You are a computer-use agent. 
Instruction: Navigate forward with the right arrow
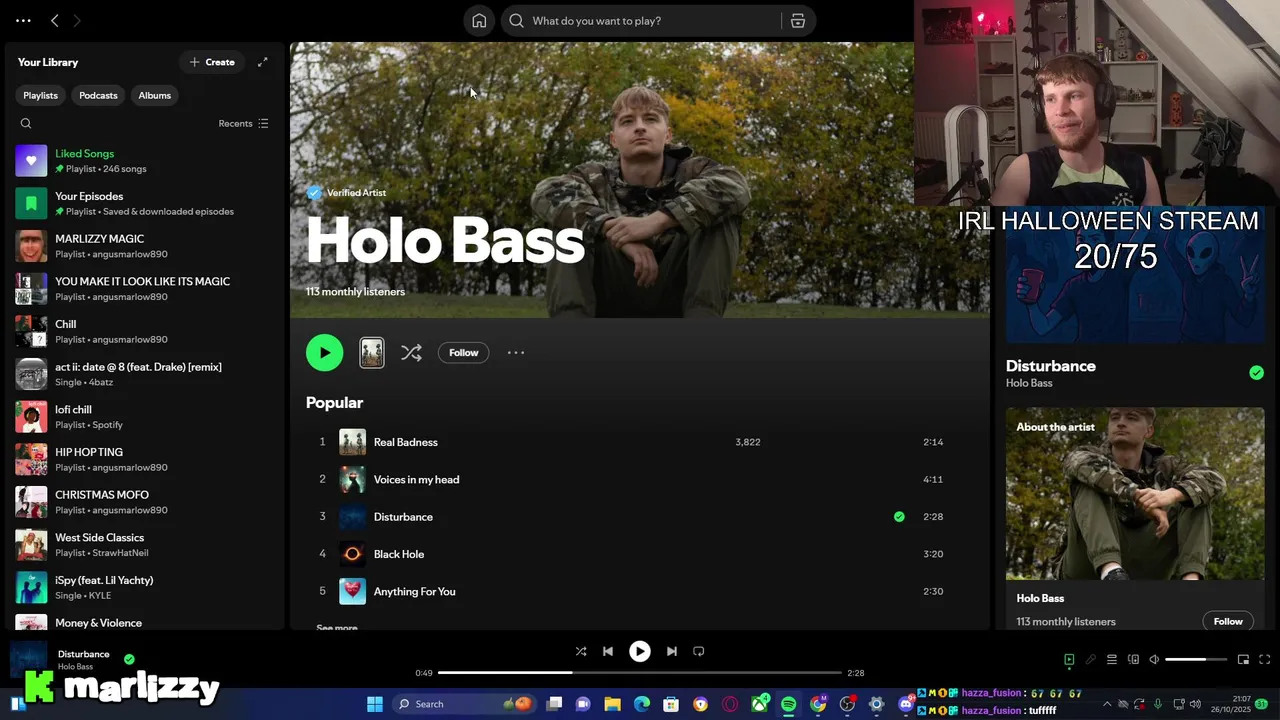point(77,20)
